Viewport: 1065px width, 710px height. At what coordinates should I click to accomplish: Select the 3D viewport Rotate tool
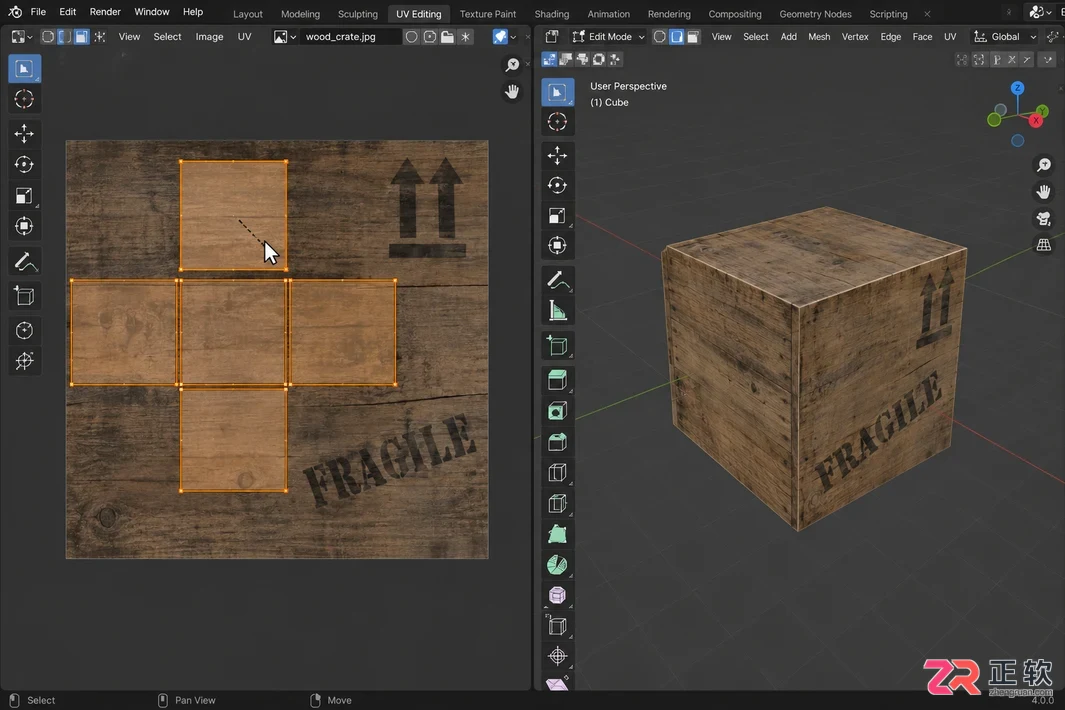tap(558, 185)
